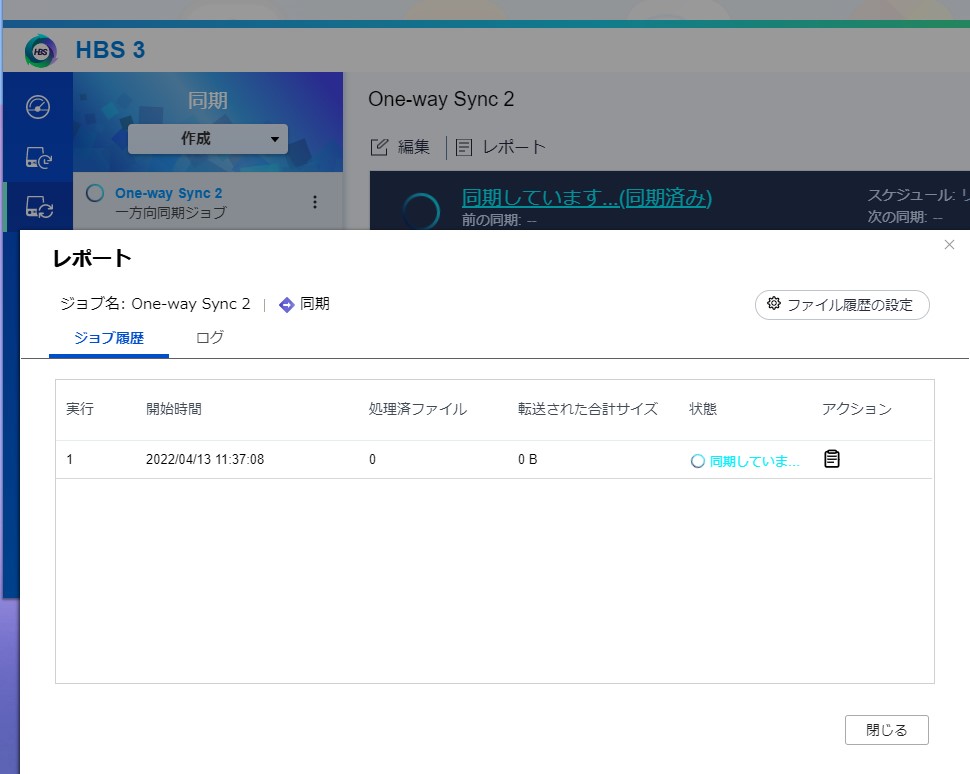This screenshot has width=970, height=774.
Task: Close the レポート dialog with the X
Action: coord(949,245)
